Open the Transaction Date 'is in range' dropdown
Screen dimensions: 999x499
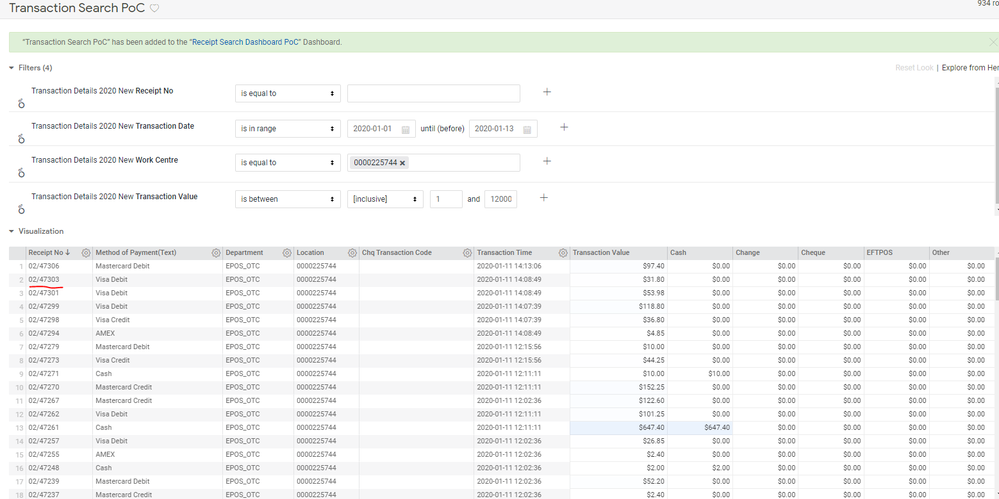click(x=287, y=129)
